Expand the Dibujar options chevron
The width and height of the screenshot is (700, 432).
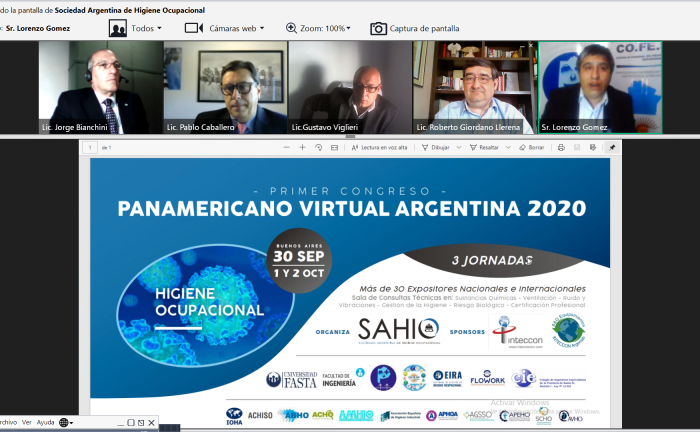click(458, 148)
